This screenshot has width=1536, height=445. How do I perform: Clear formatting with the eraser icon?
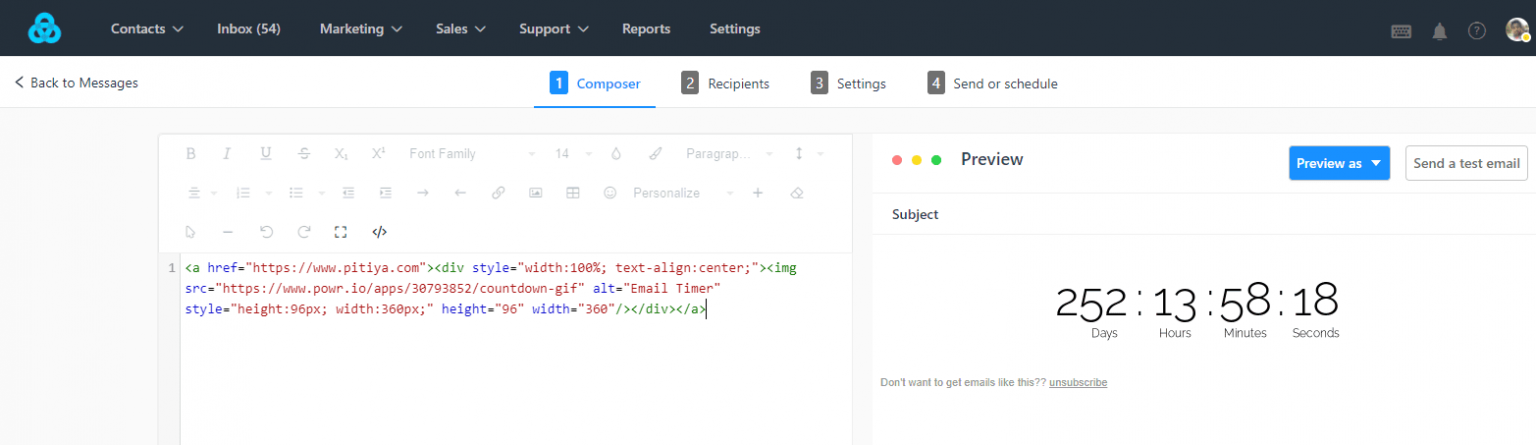tap(796, 193)
